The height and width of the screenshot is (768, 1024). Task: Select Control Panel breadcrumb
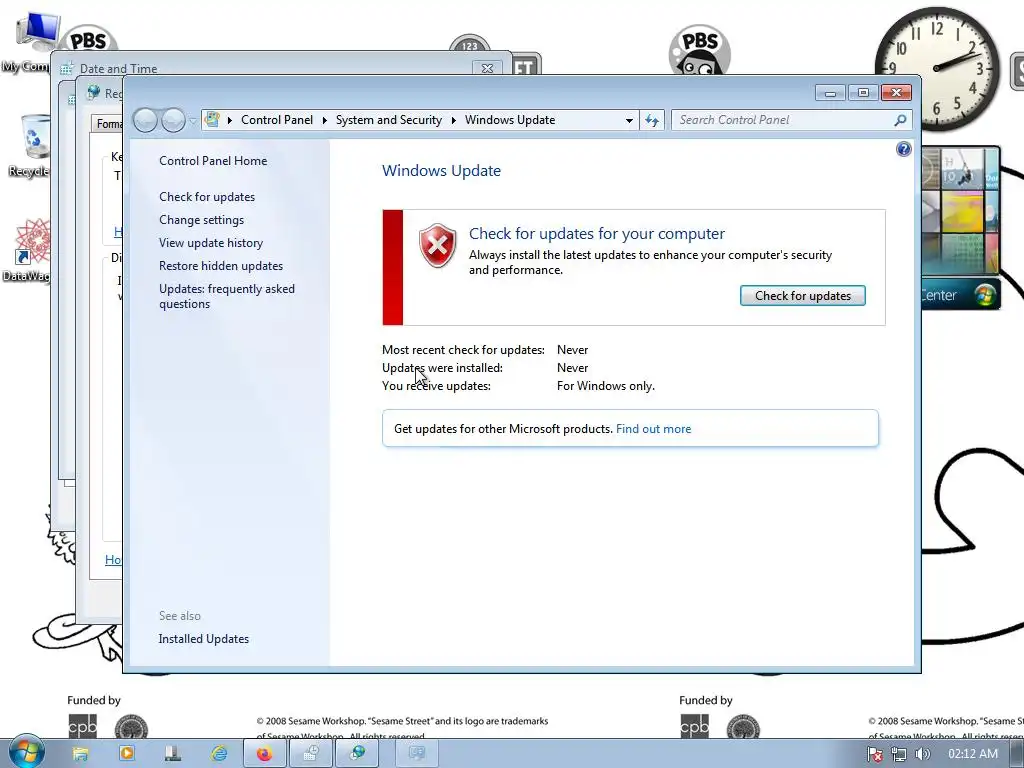277,120
